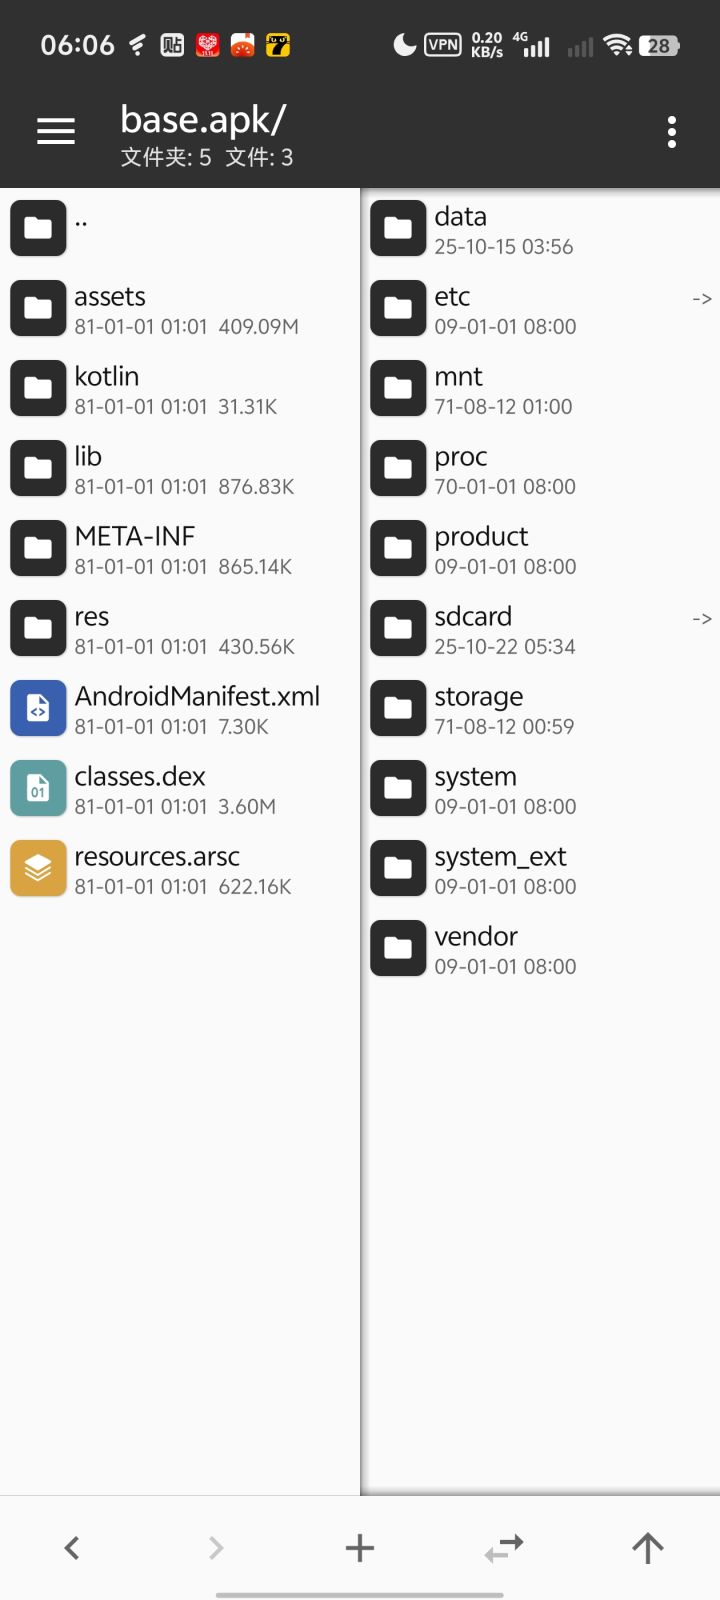Viewport: 720px width, 1600px height.
Task: Tap the base.apk/ path title
Action: click(203, 120)
